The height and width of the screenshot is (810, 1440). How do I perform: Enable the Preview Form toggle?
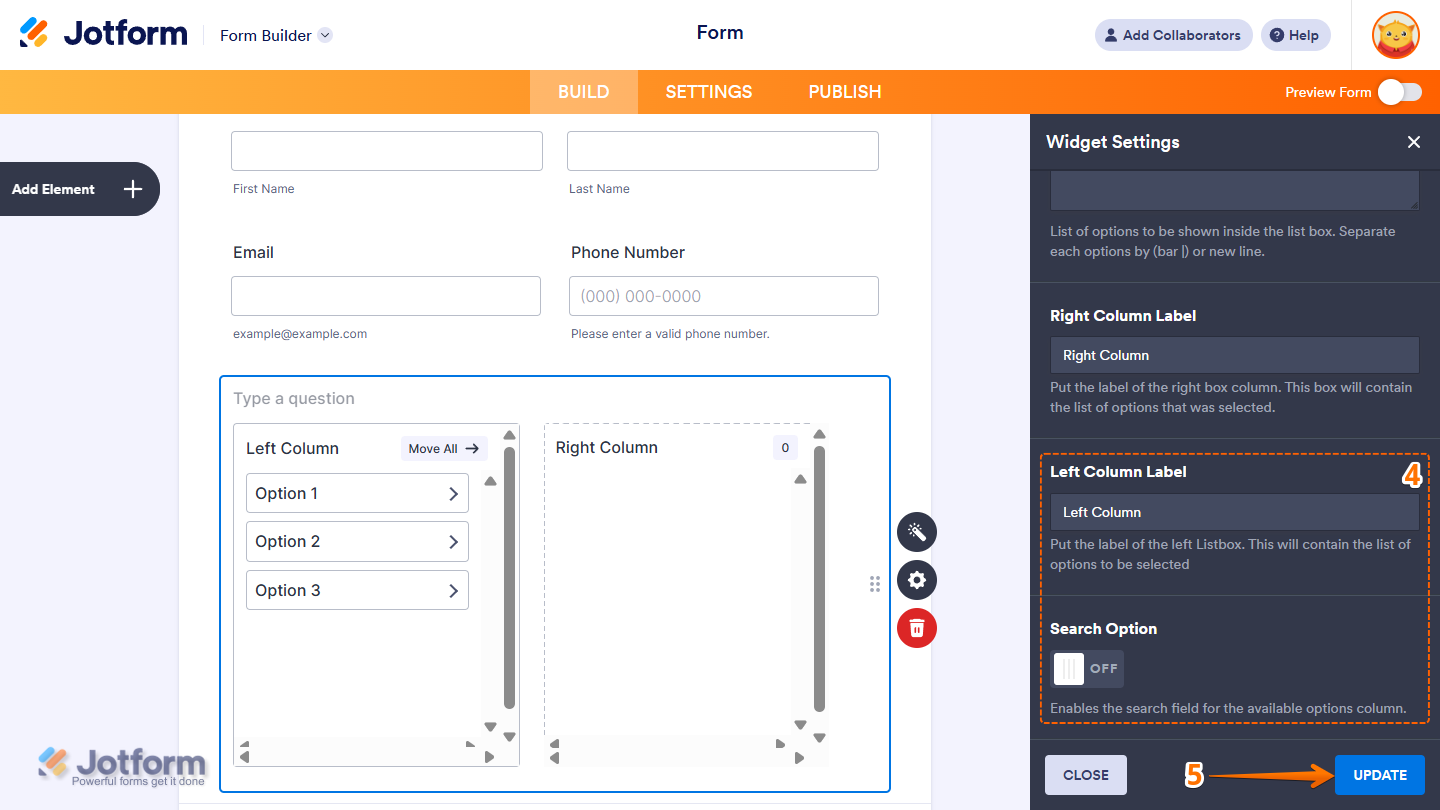pyautogui.click(x=1399, y=91)
